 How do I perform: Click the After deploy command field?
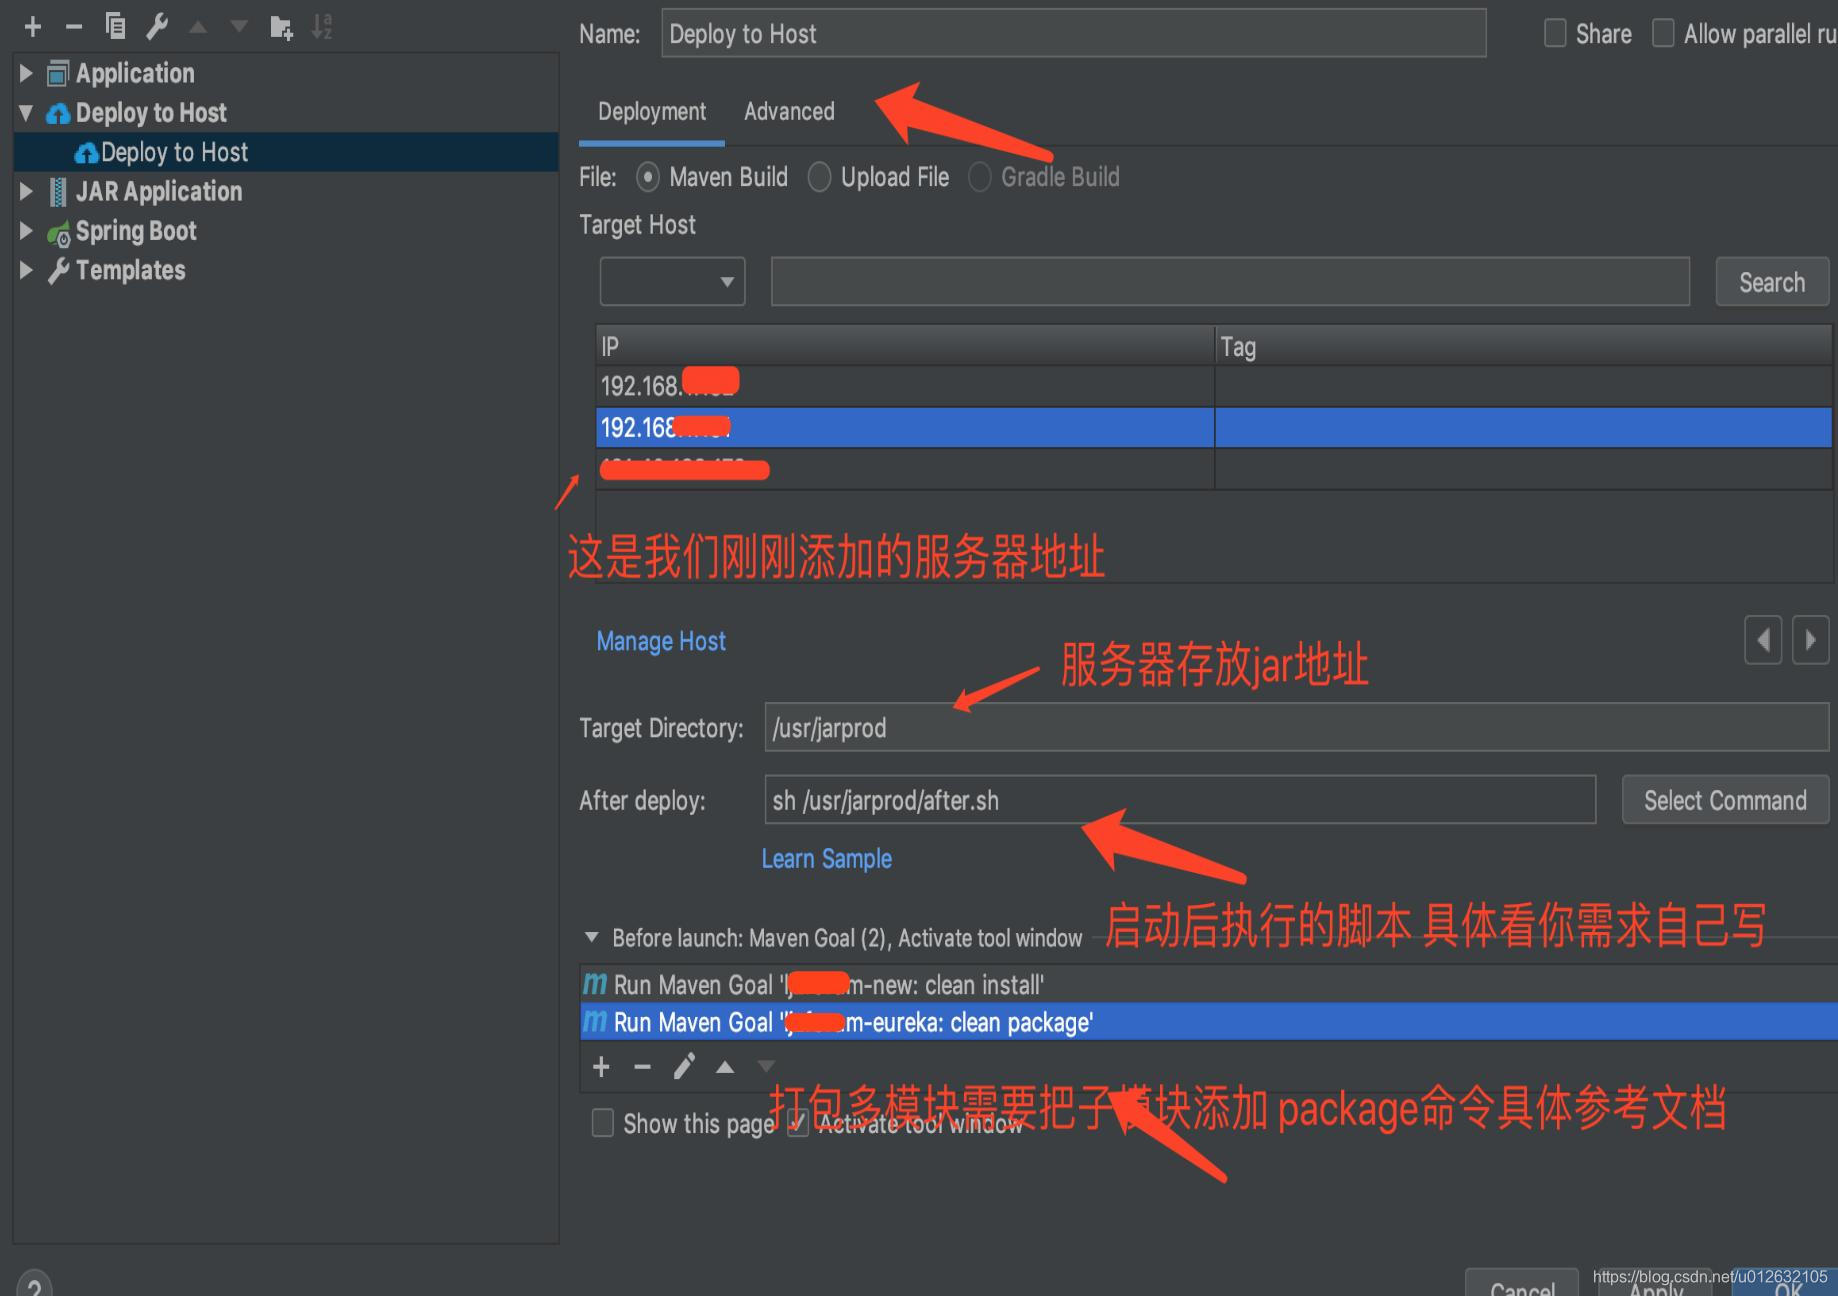coord(1180,800)
